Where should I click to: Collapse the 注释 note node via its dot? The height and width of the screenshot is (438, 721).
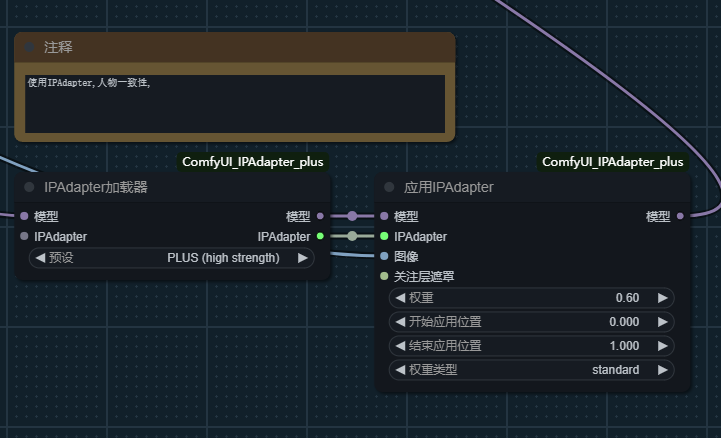coord(29,46)
